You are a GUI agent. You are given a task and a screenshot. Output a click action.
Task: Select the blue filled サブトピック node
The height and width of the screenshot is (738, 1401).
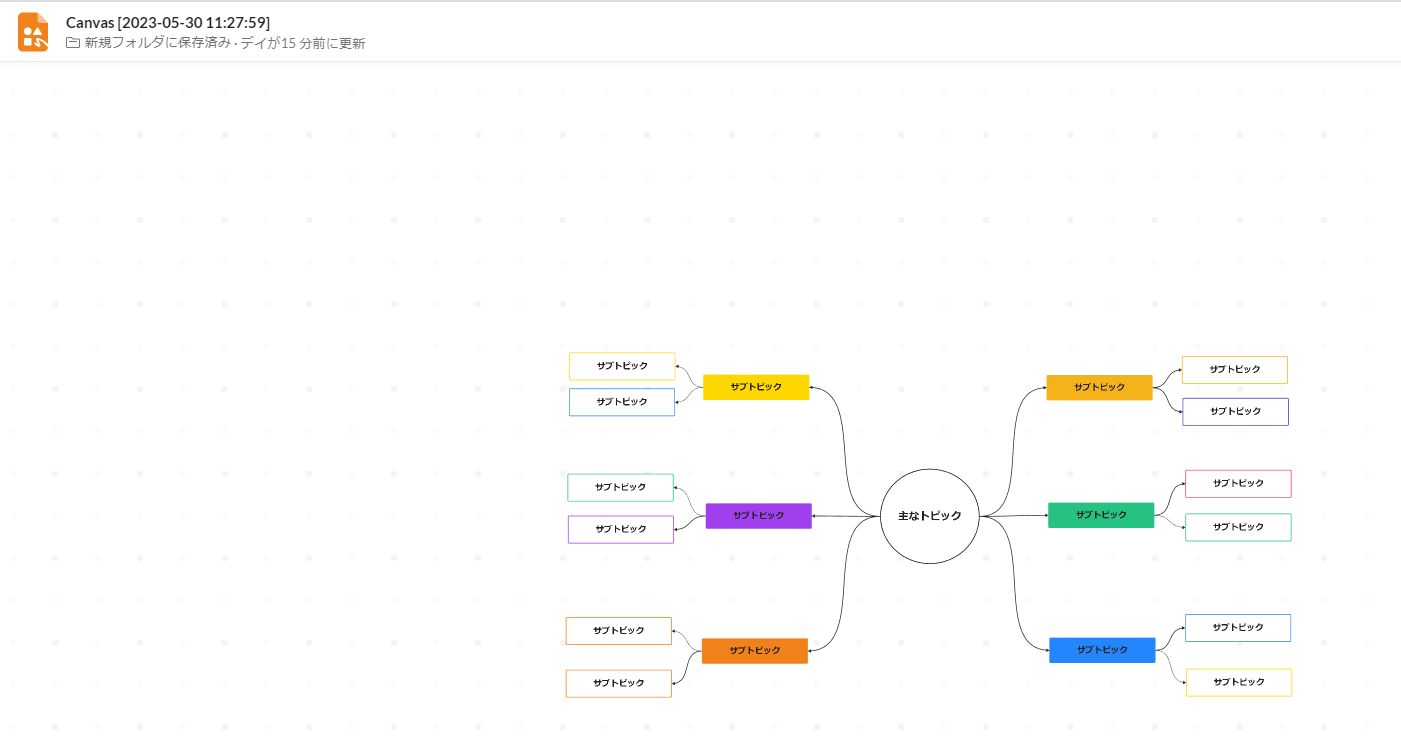coord(1102,650)
